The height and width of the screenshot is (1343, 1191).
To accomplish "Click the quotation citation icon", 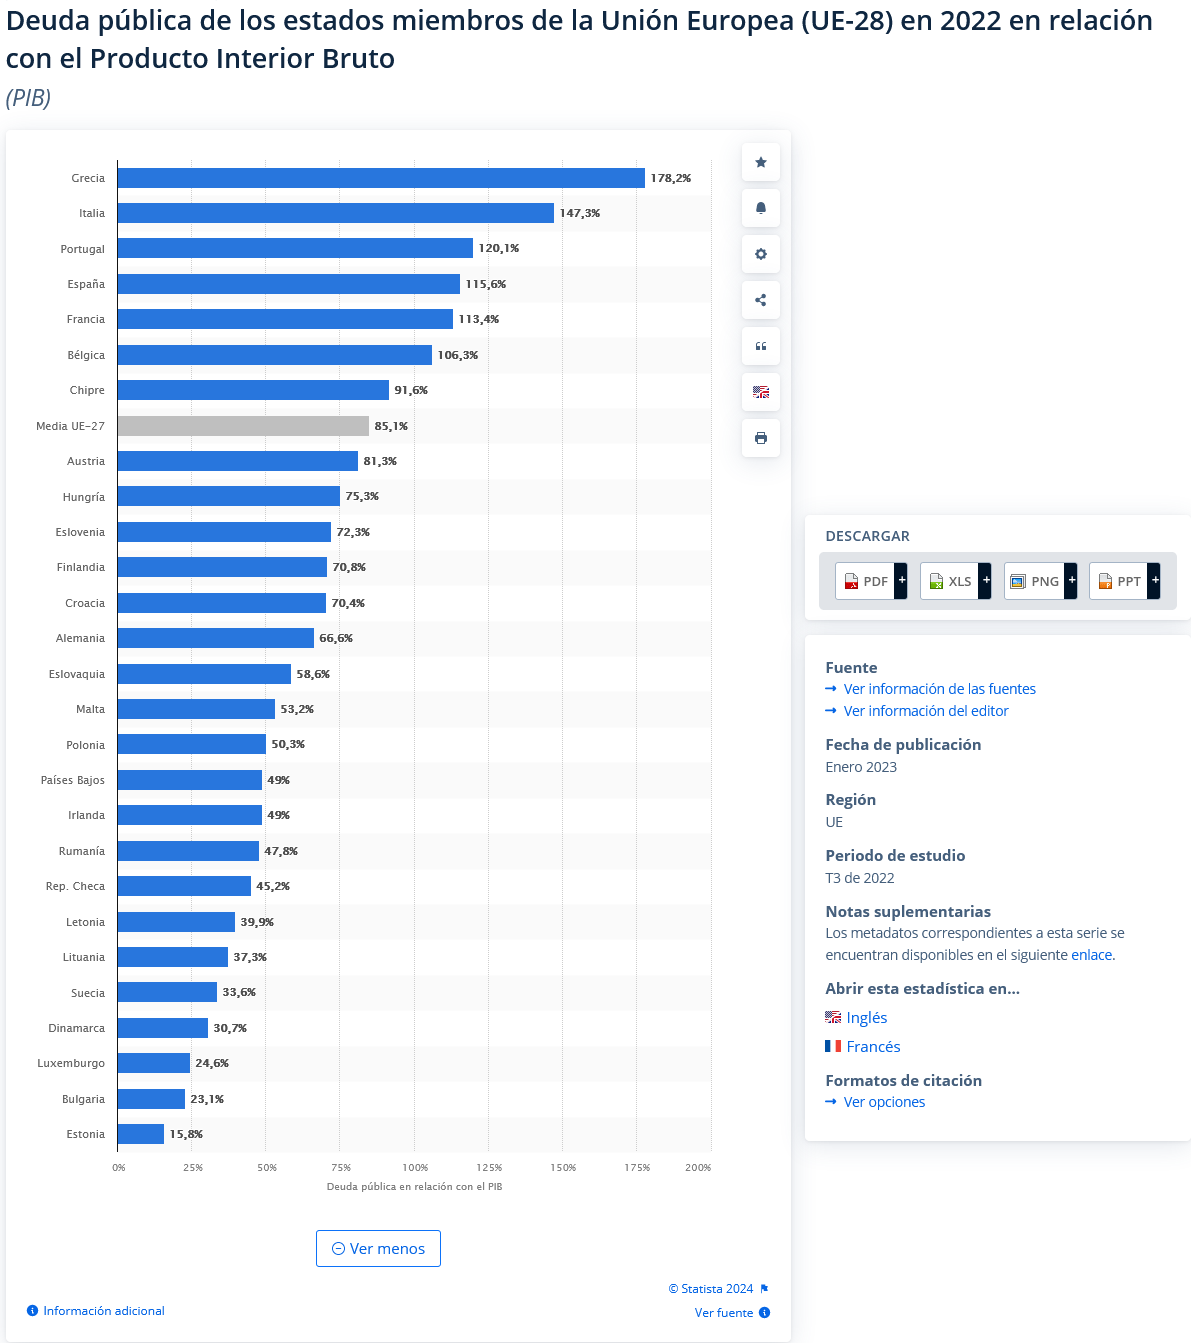I will tap(760, 346).
